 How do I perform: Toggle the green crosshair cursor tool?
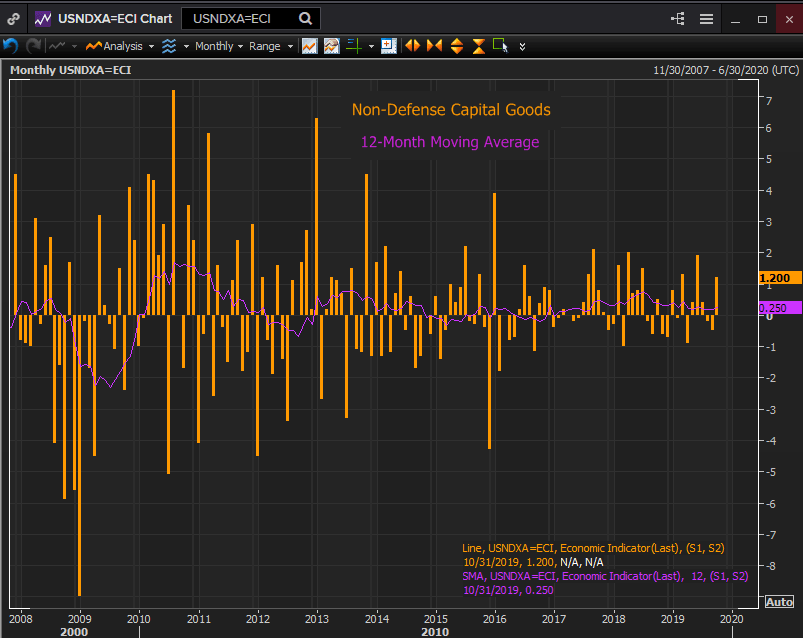pyautogui.click(x=353, y=46)
